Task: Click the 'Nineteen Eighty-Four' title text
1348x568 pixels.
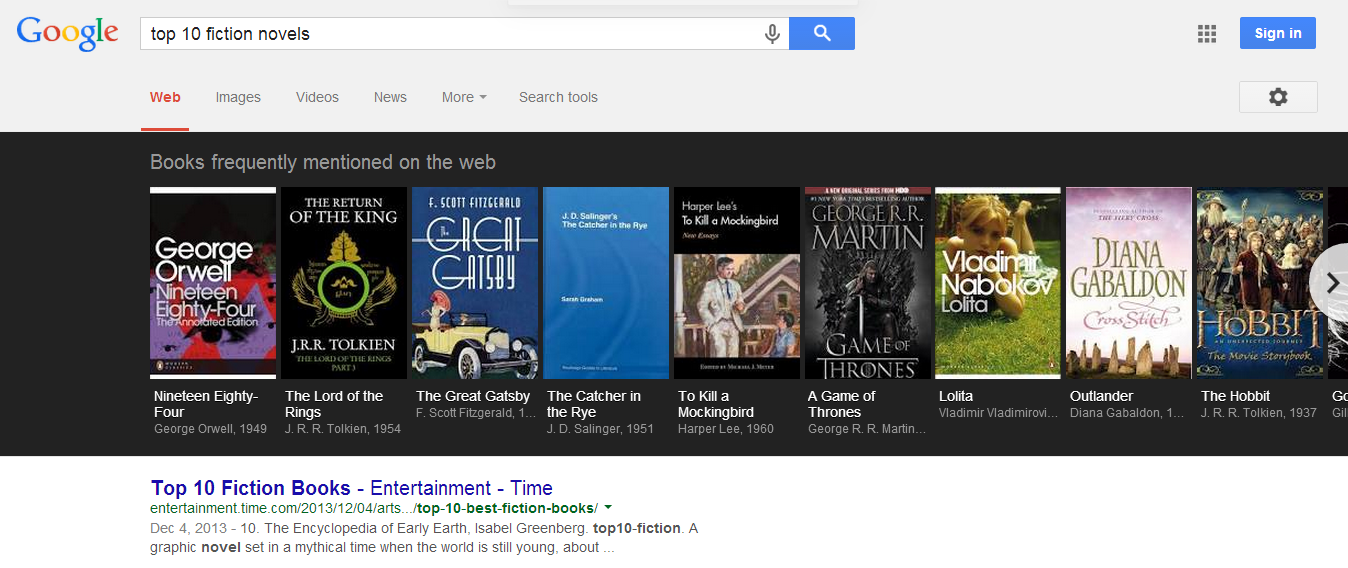Action: point(205,404)
